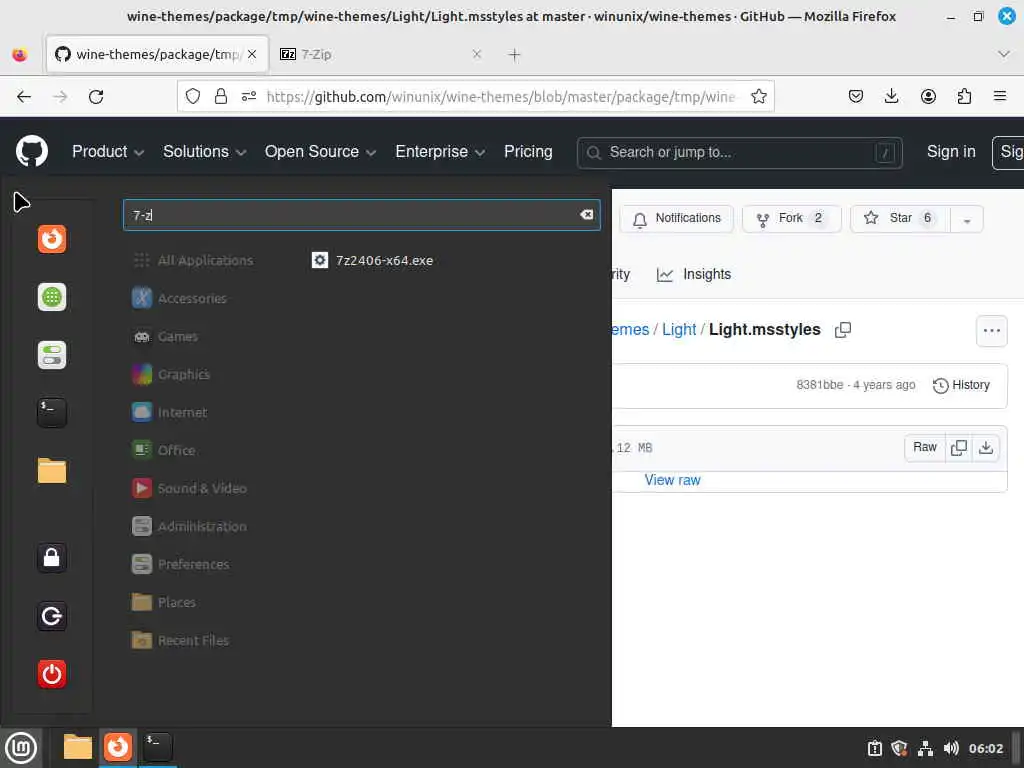Open Files folder in menu favorites
The width and height of the screenshot is (1024, 768).
tap(52, 471)
